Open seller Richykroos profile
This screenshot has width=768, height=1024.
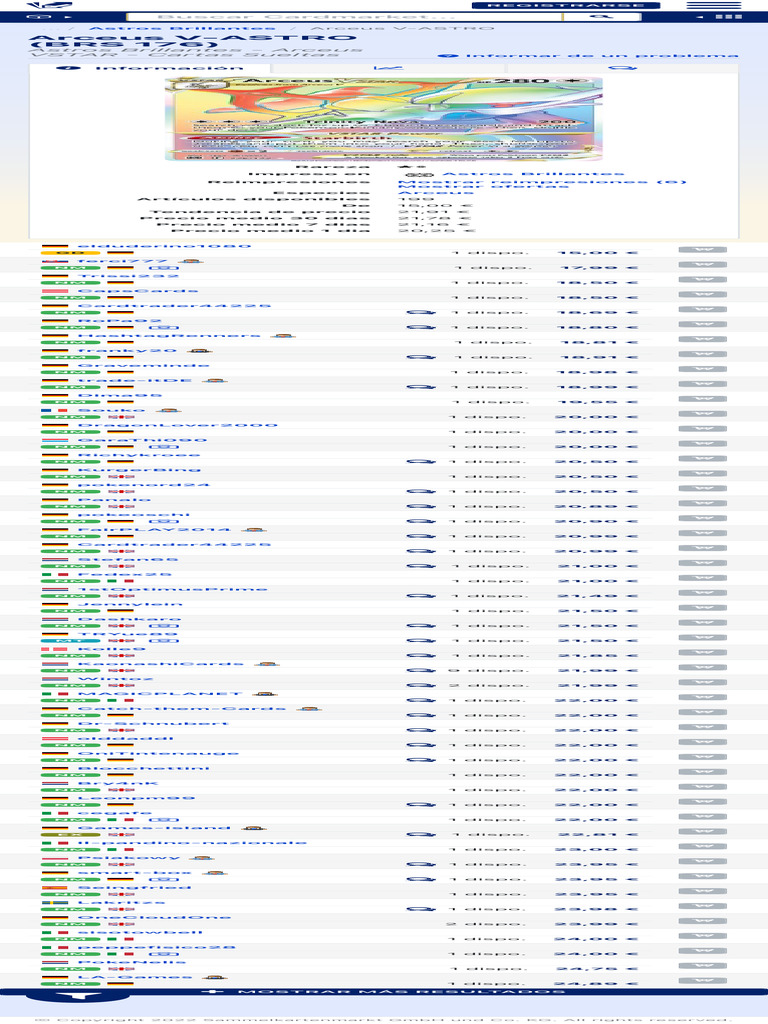tap(138, 455)
